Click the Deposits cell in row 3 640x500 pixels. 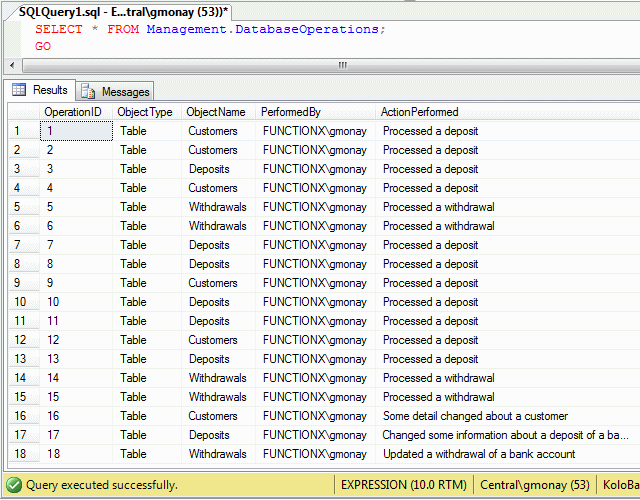[218, 169]
